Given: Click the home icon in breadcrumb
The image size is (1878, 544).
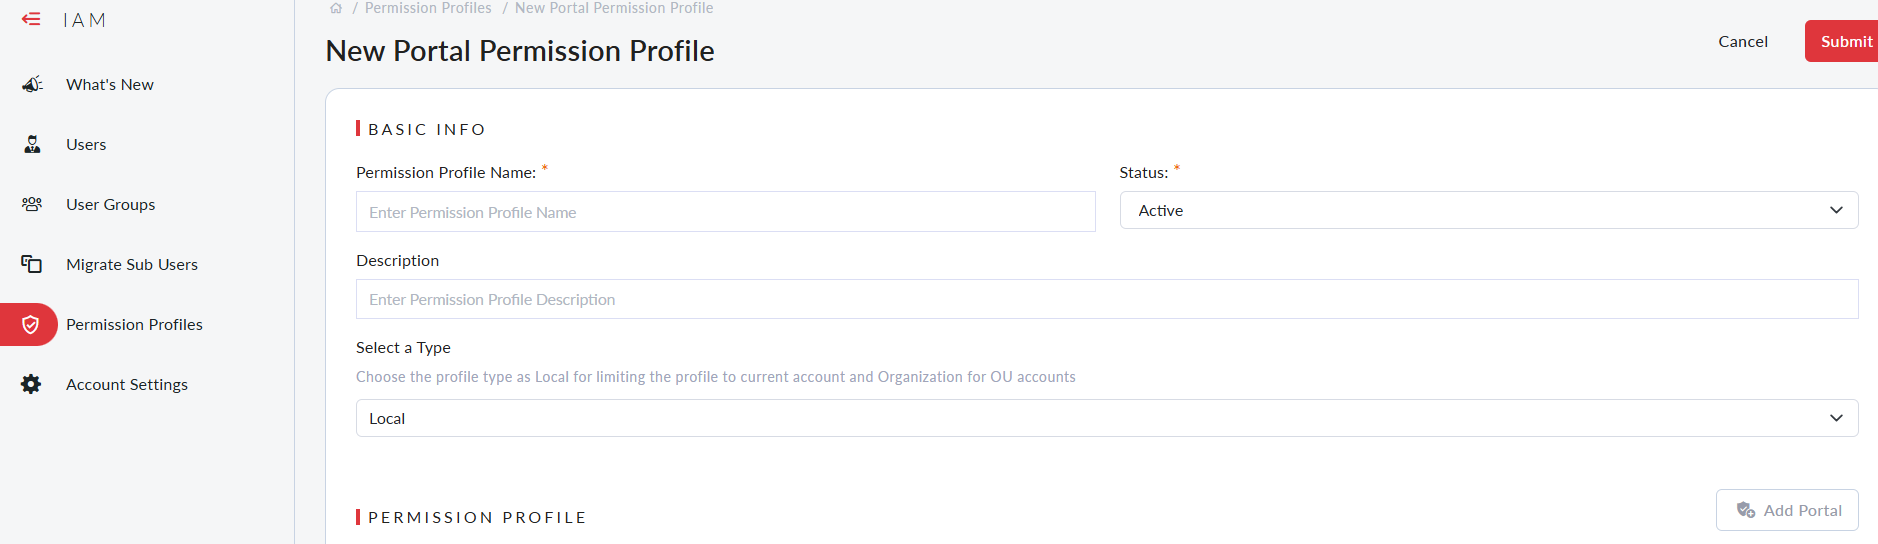Looking at the screenshot, I should [x=336, y=8].
